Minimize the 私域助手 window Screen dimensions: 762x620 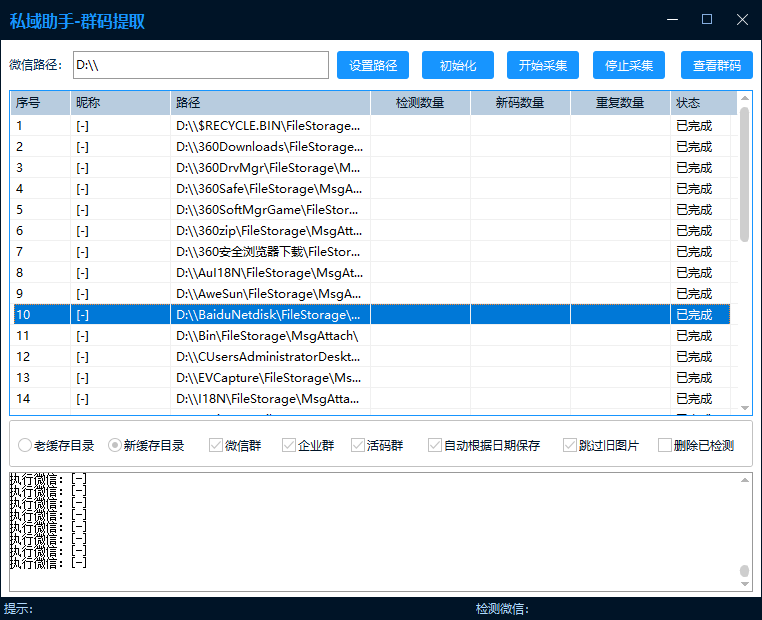[673, 19]
